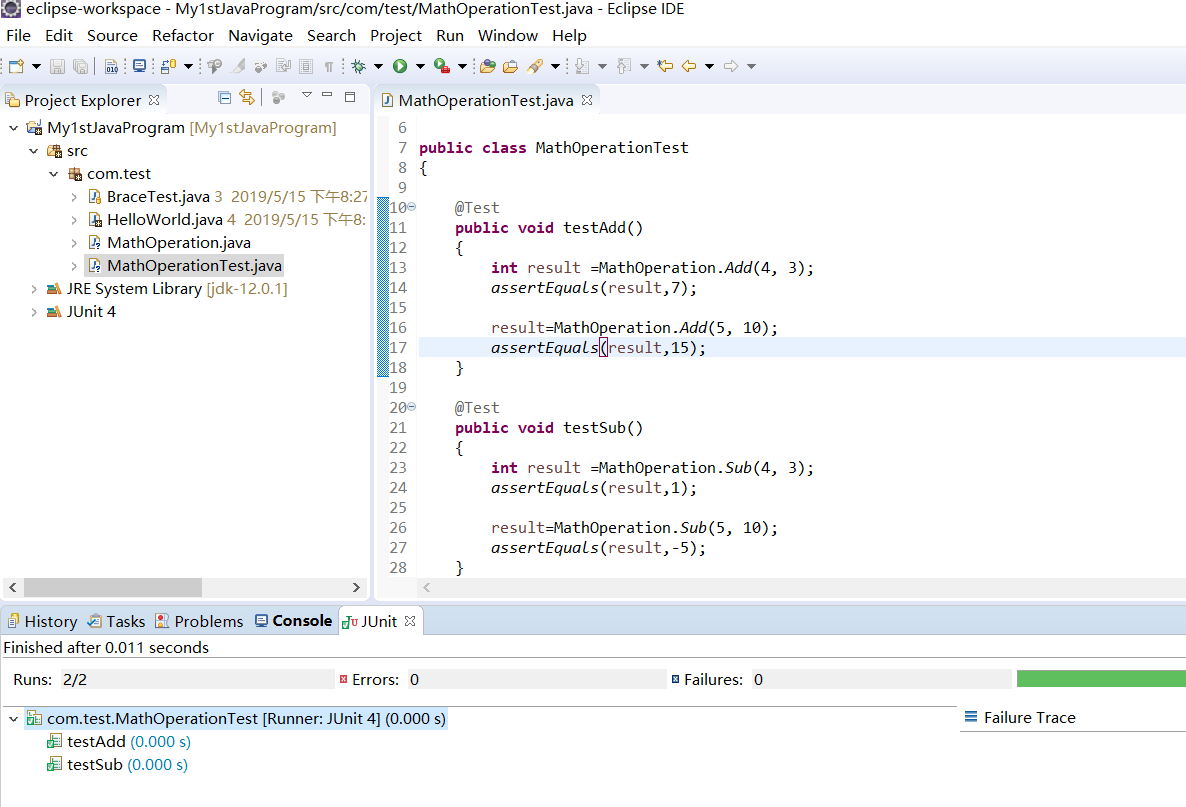The height and width of the screenshot is (807, 1186).
Task: Open the Refactor menu
Action: (182, 36)
